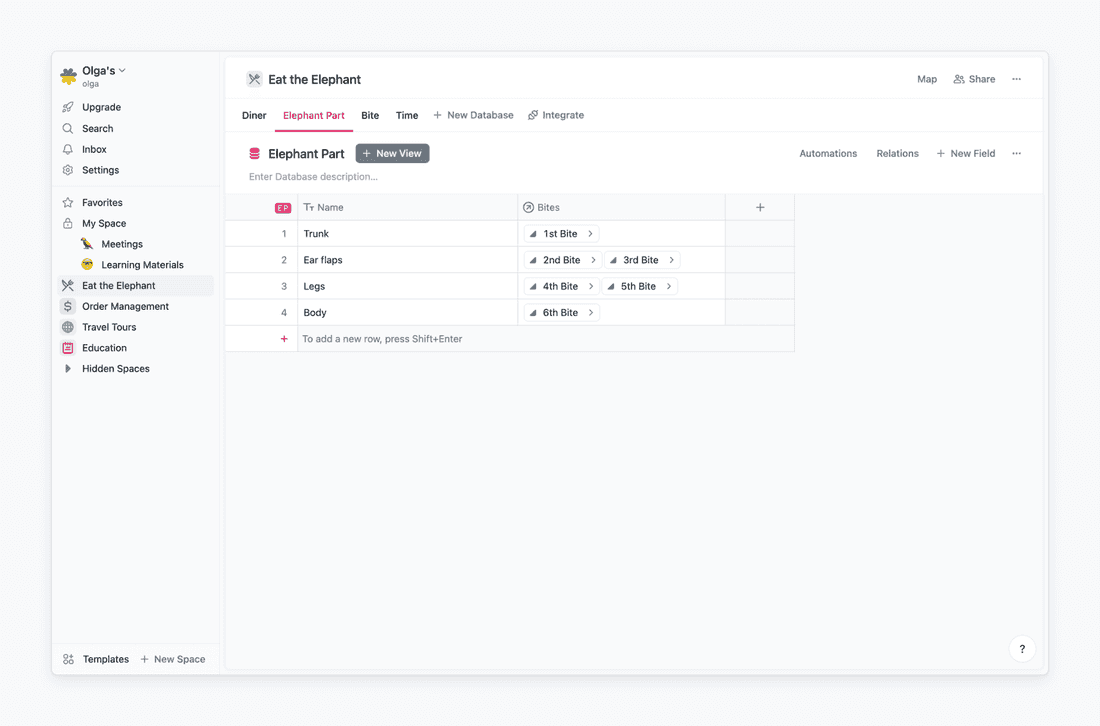Click the New View button

coord(392,154)
